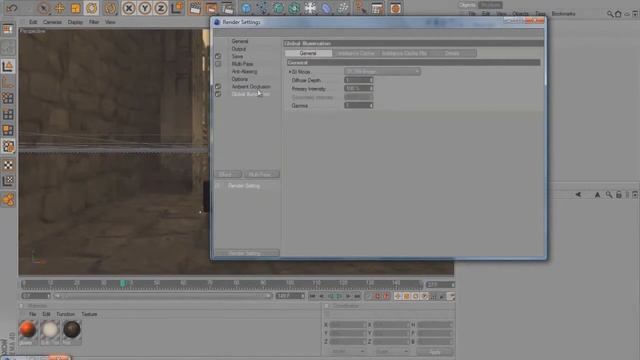The width and height of the screenshot is (640, 360).
Task: Open the viewport Cameras menu
Action: [x=53, y=22]
